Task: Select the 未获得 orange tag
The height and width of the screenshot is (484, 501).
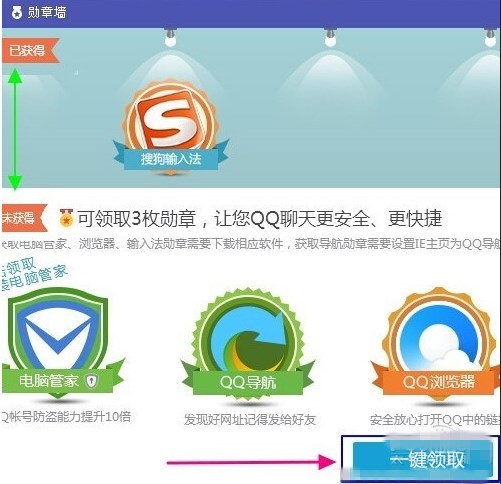Action: click(x=23, y=218)
